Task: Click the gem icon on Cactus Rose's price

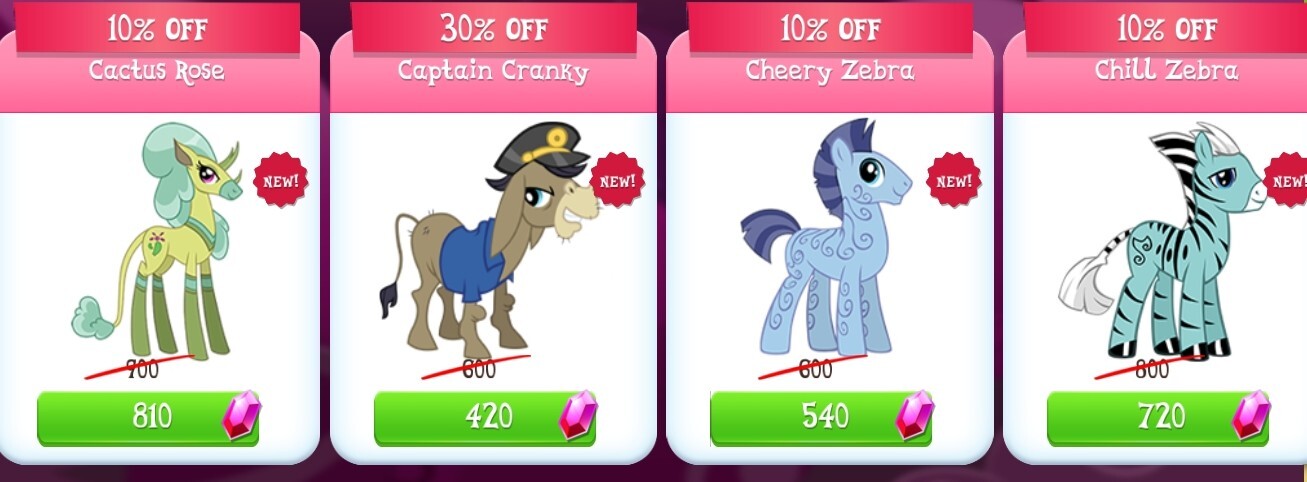Action: coord(240,415)
